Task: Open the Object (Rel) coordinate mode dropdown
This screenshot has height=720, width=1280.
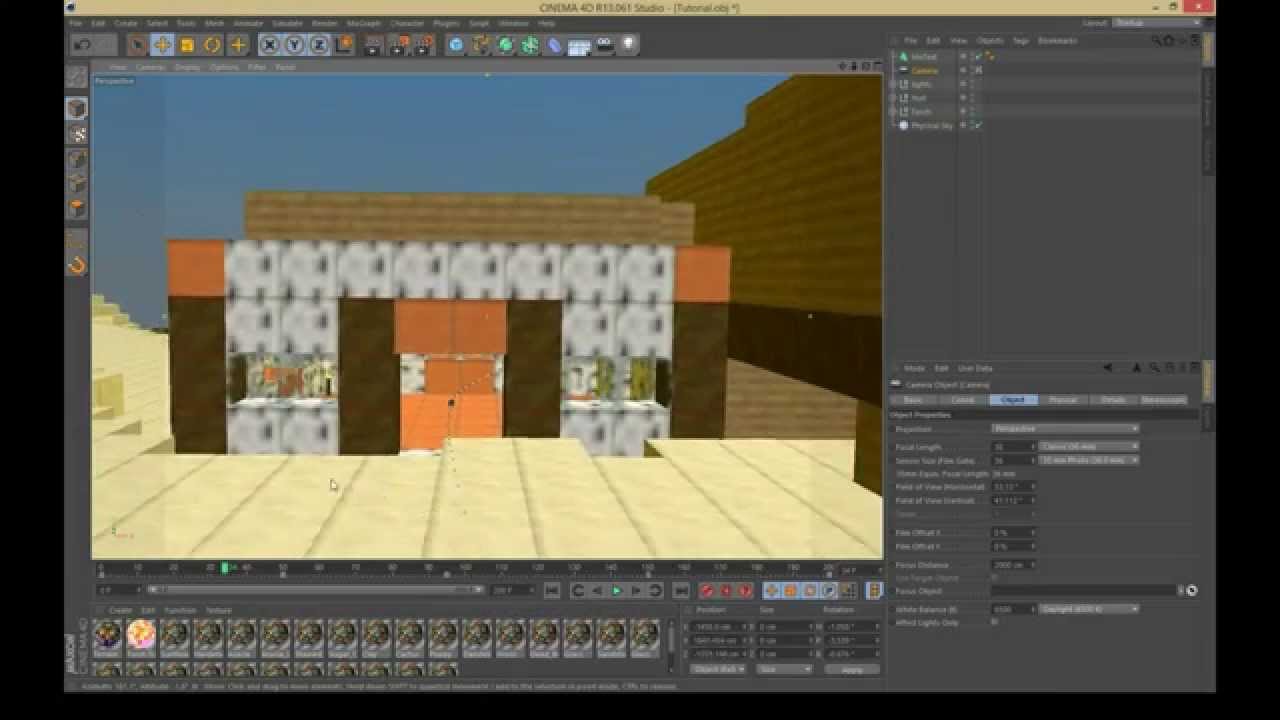Action: pos(718,669)
